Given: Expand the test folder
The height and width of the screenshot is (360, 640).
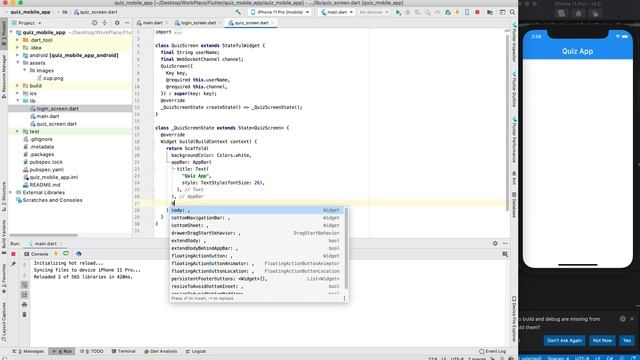Looking at the screenshot, I should coord(18,131).
